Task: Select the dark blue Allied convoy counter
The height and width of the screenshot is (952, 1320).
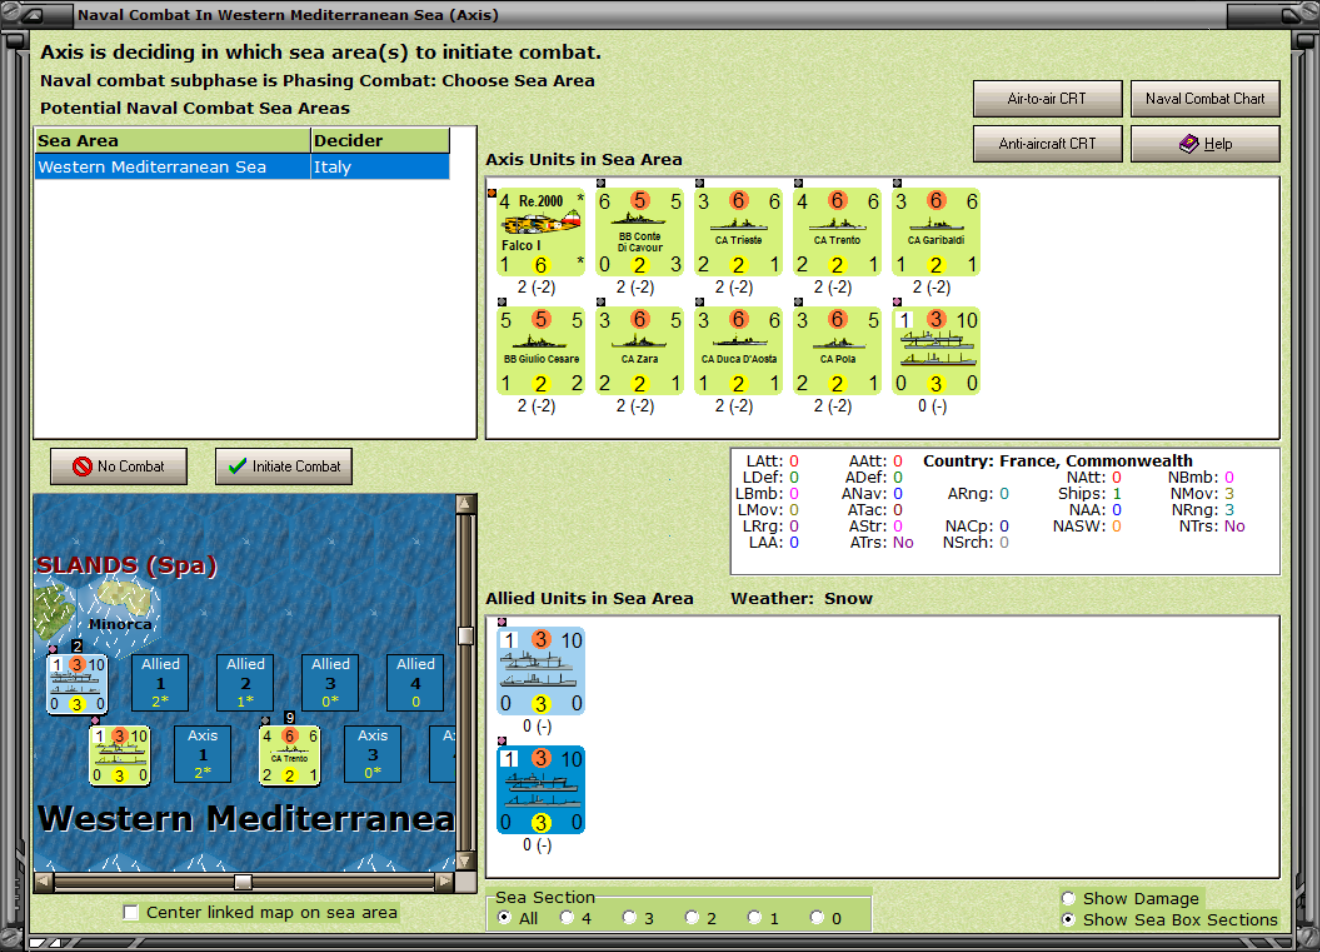Action: (x=541, y=789)
